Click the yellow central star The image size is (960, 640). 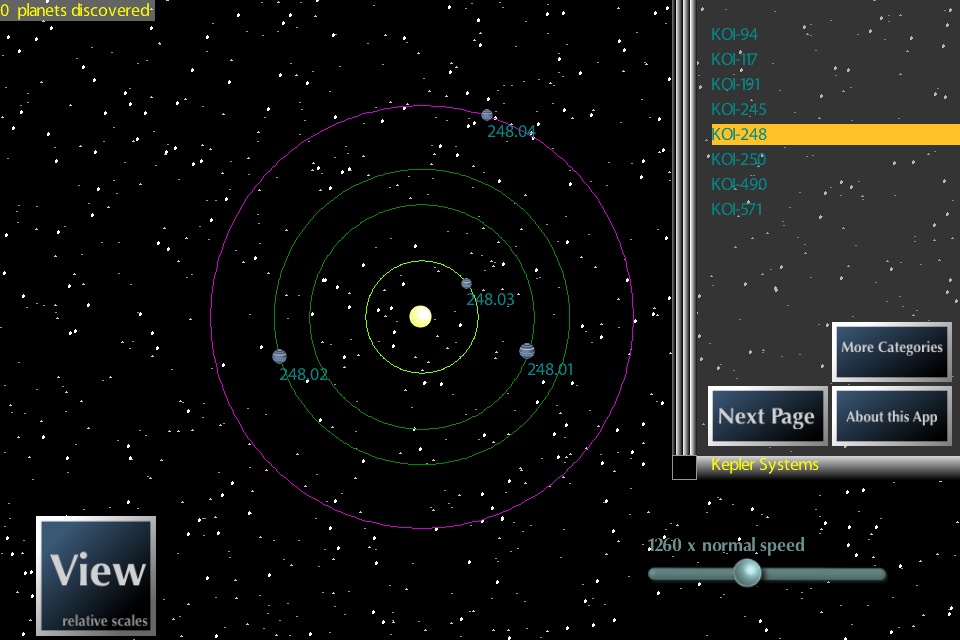420,316
